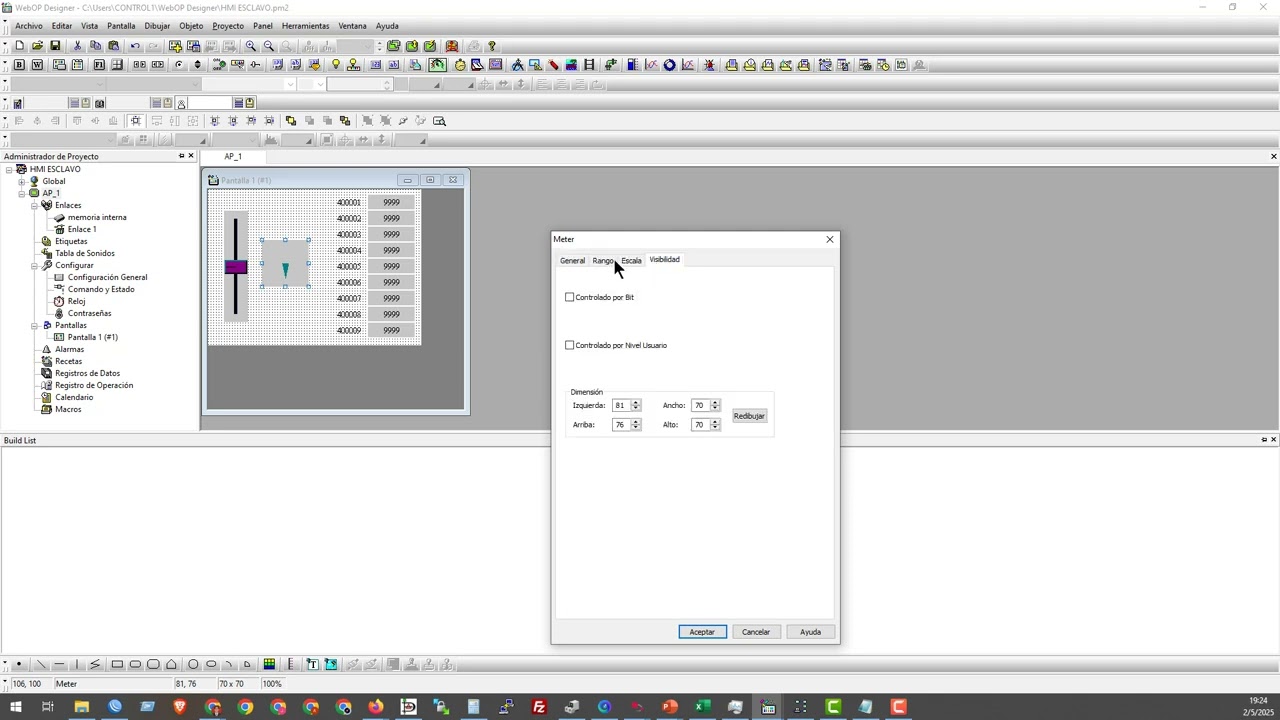Open Firefox from the taskbar
Image resolution: width=1280 pixels, height=720 pixels.
coord(376,708)
